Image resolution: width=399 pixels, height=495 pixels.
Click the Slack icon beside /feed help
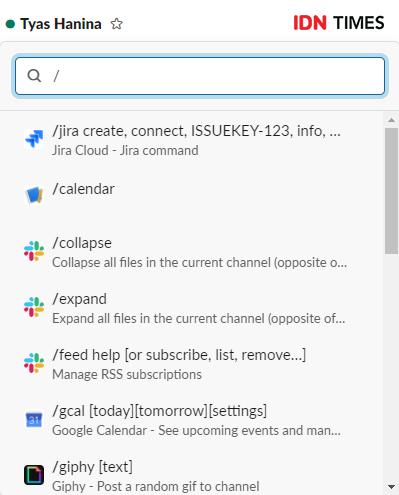(x=34, y=363)
